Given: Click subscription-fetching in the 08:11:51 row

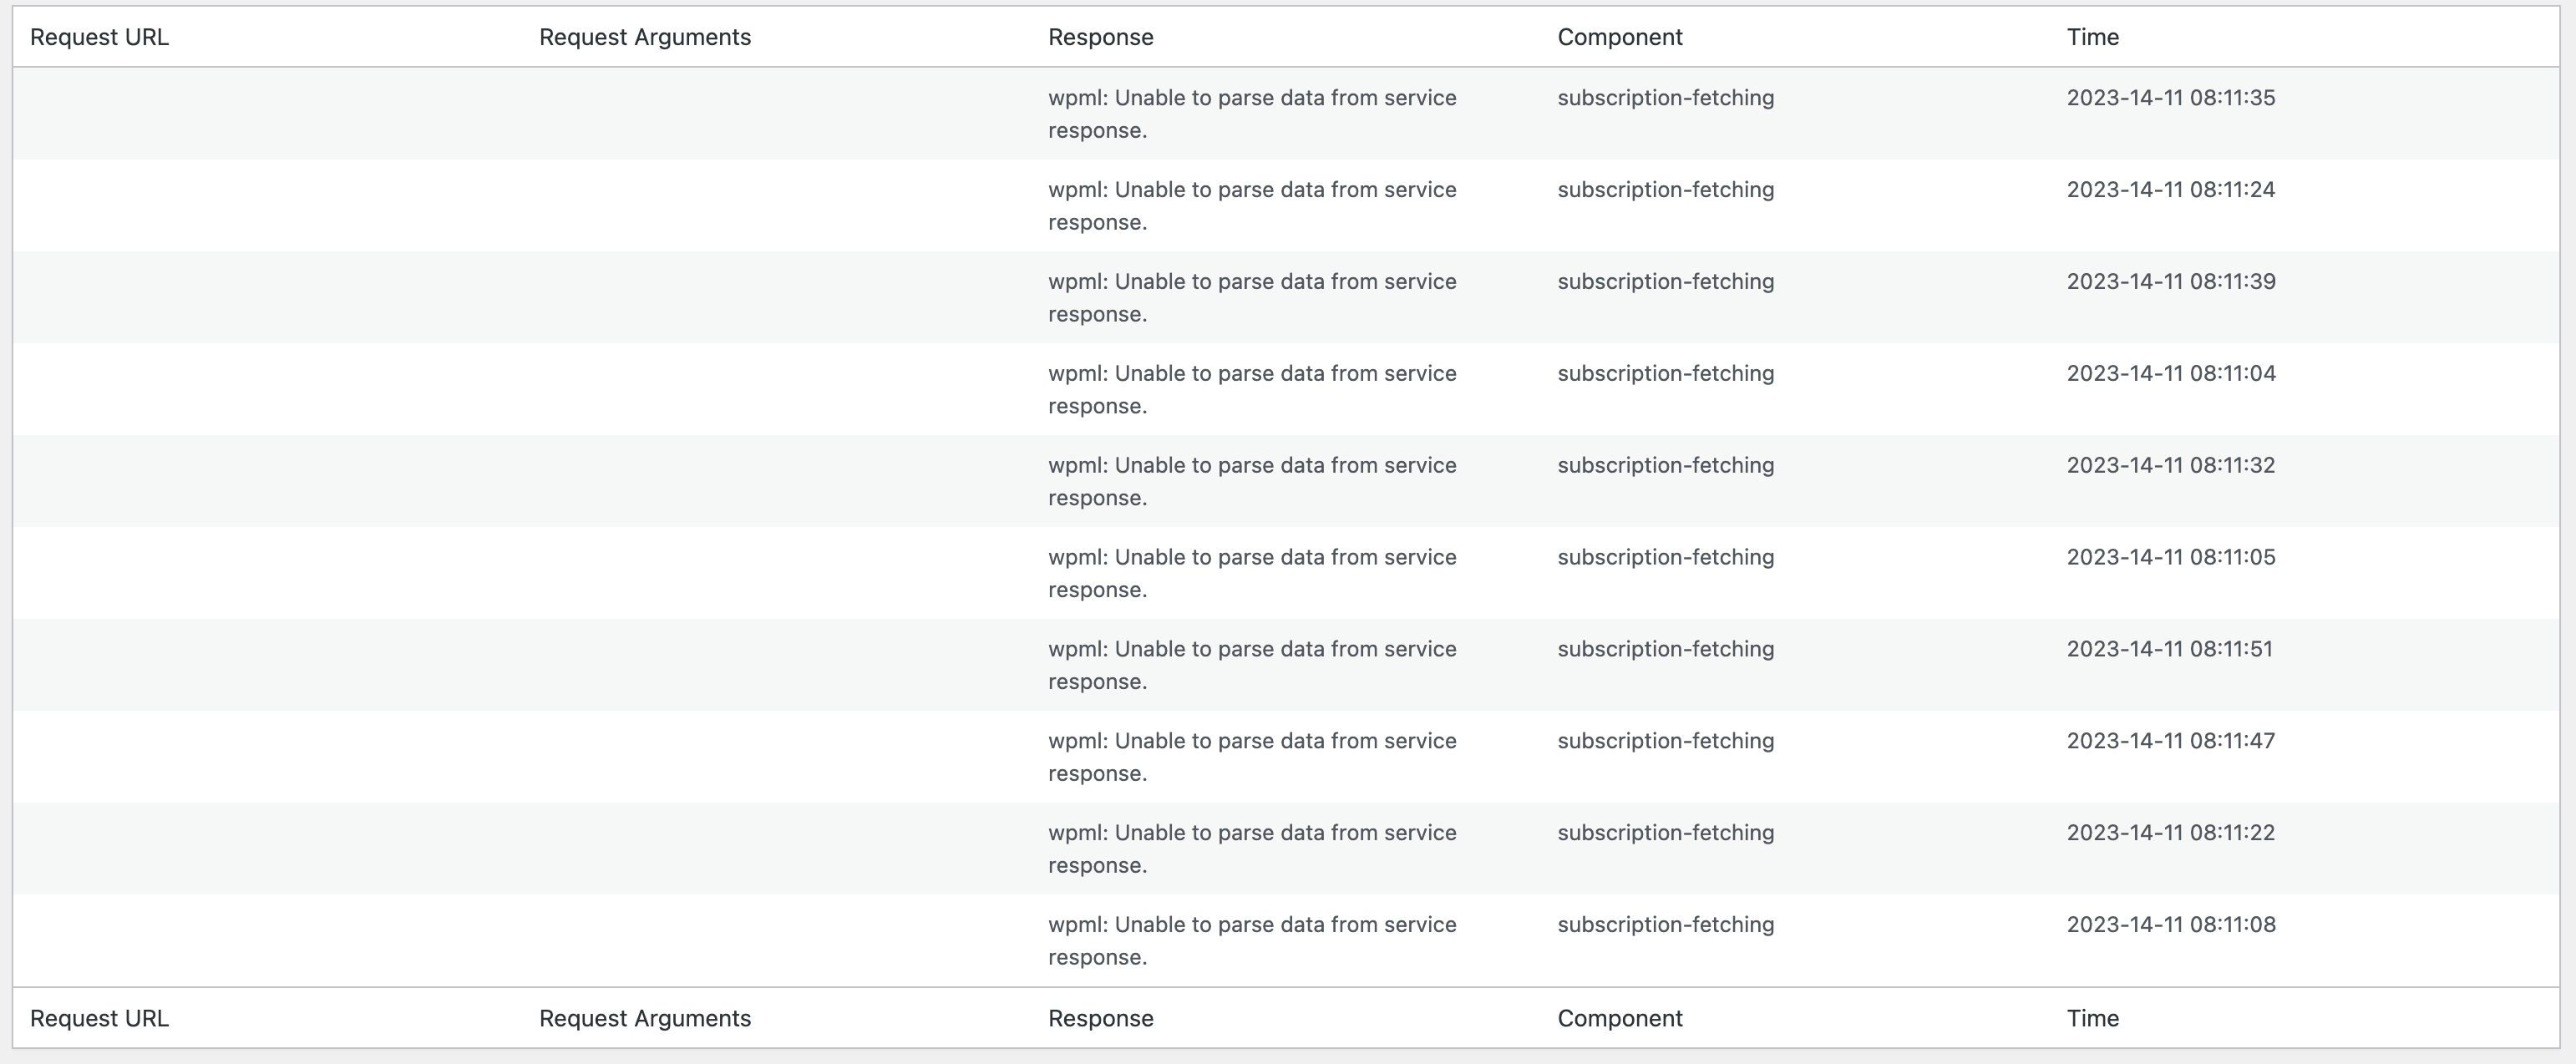Looking at the screenshot, I should coord(1666,650).
